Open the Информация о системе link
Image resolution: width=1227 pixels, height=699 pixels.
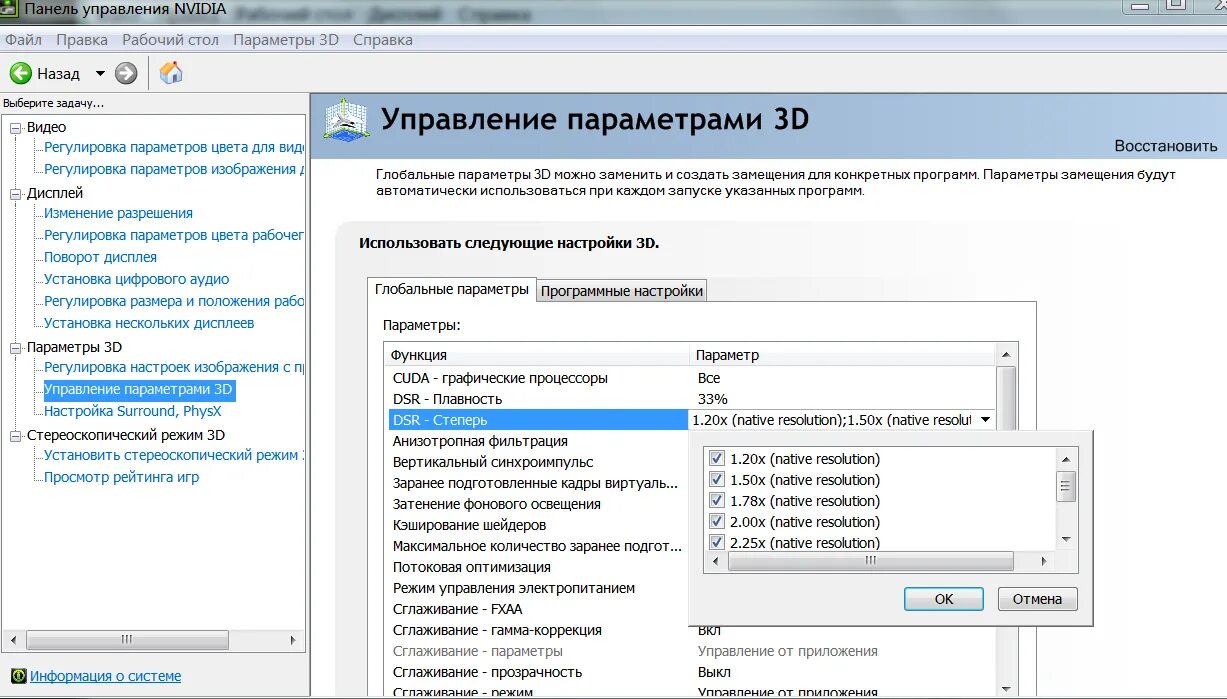click(106, 676)
